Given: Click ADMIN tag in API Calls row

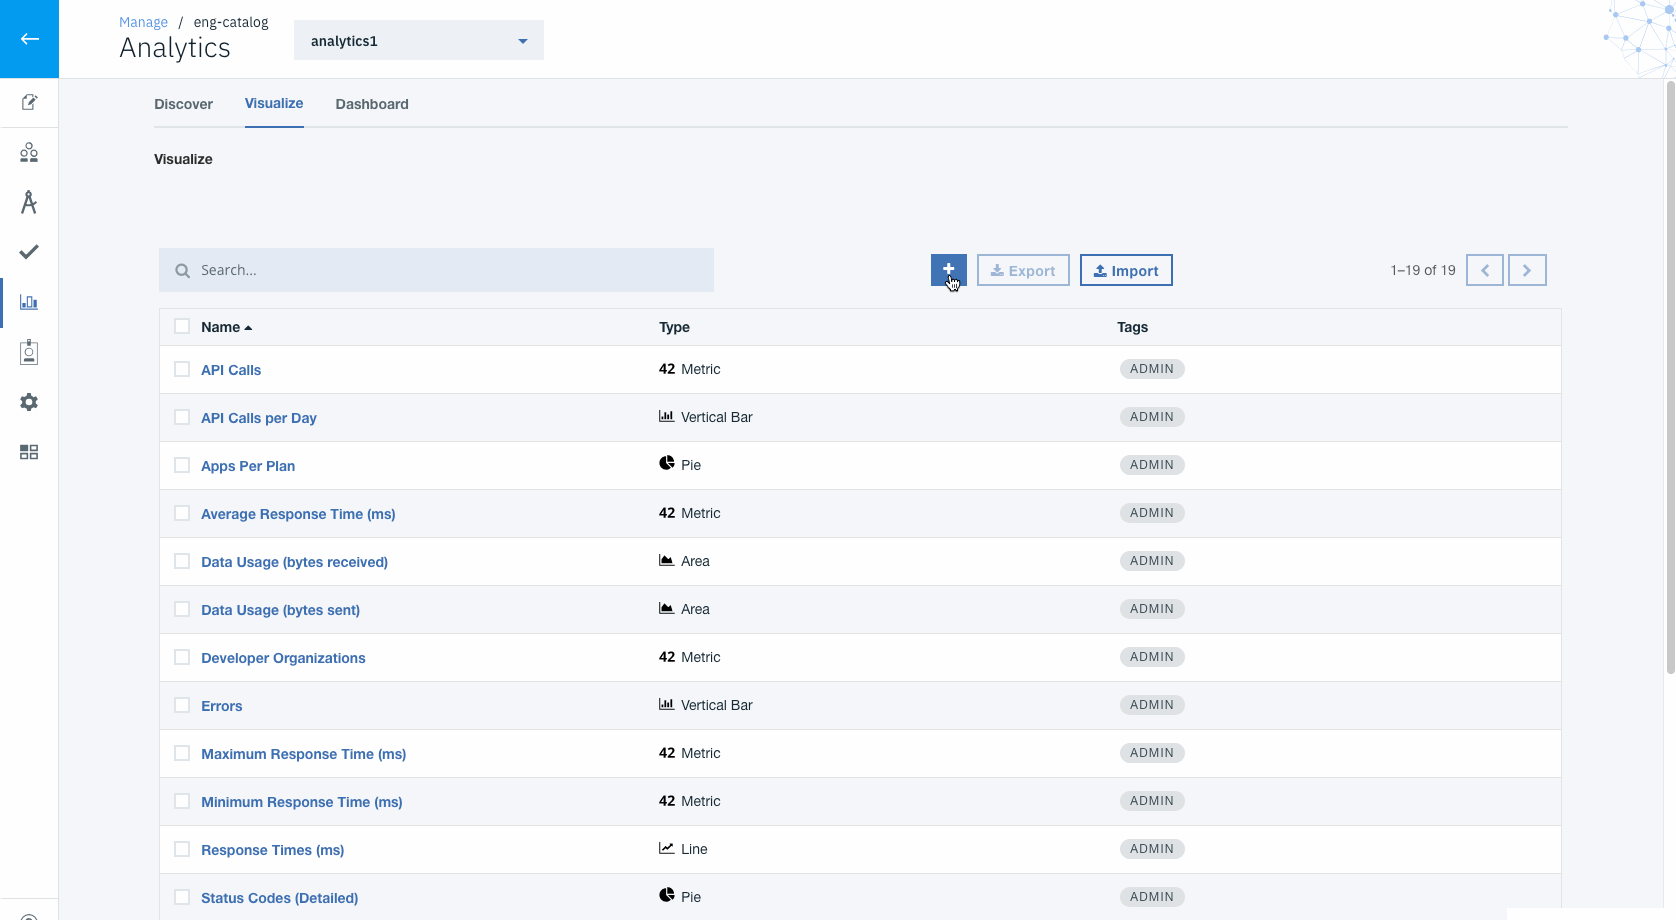Looking at the screenshot, I should pyautogui.click(x=1152, y=369).
